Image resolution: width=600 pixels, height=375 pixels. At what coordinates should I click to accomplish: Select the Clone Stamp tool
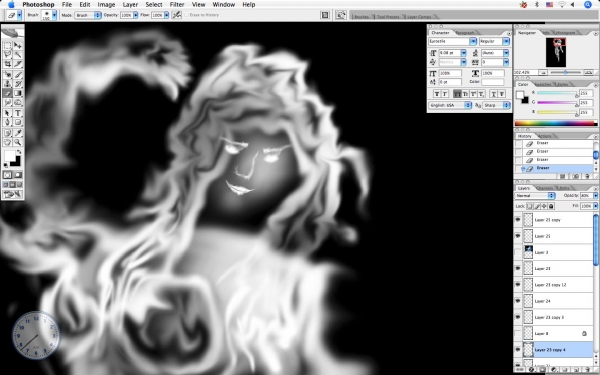(7, 84)
